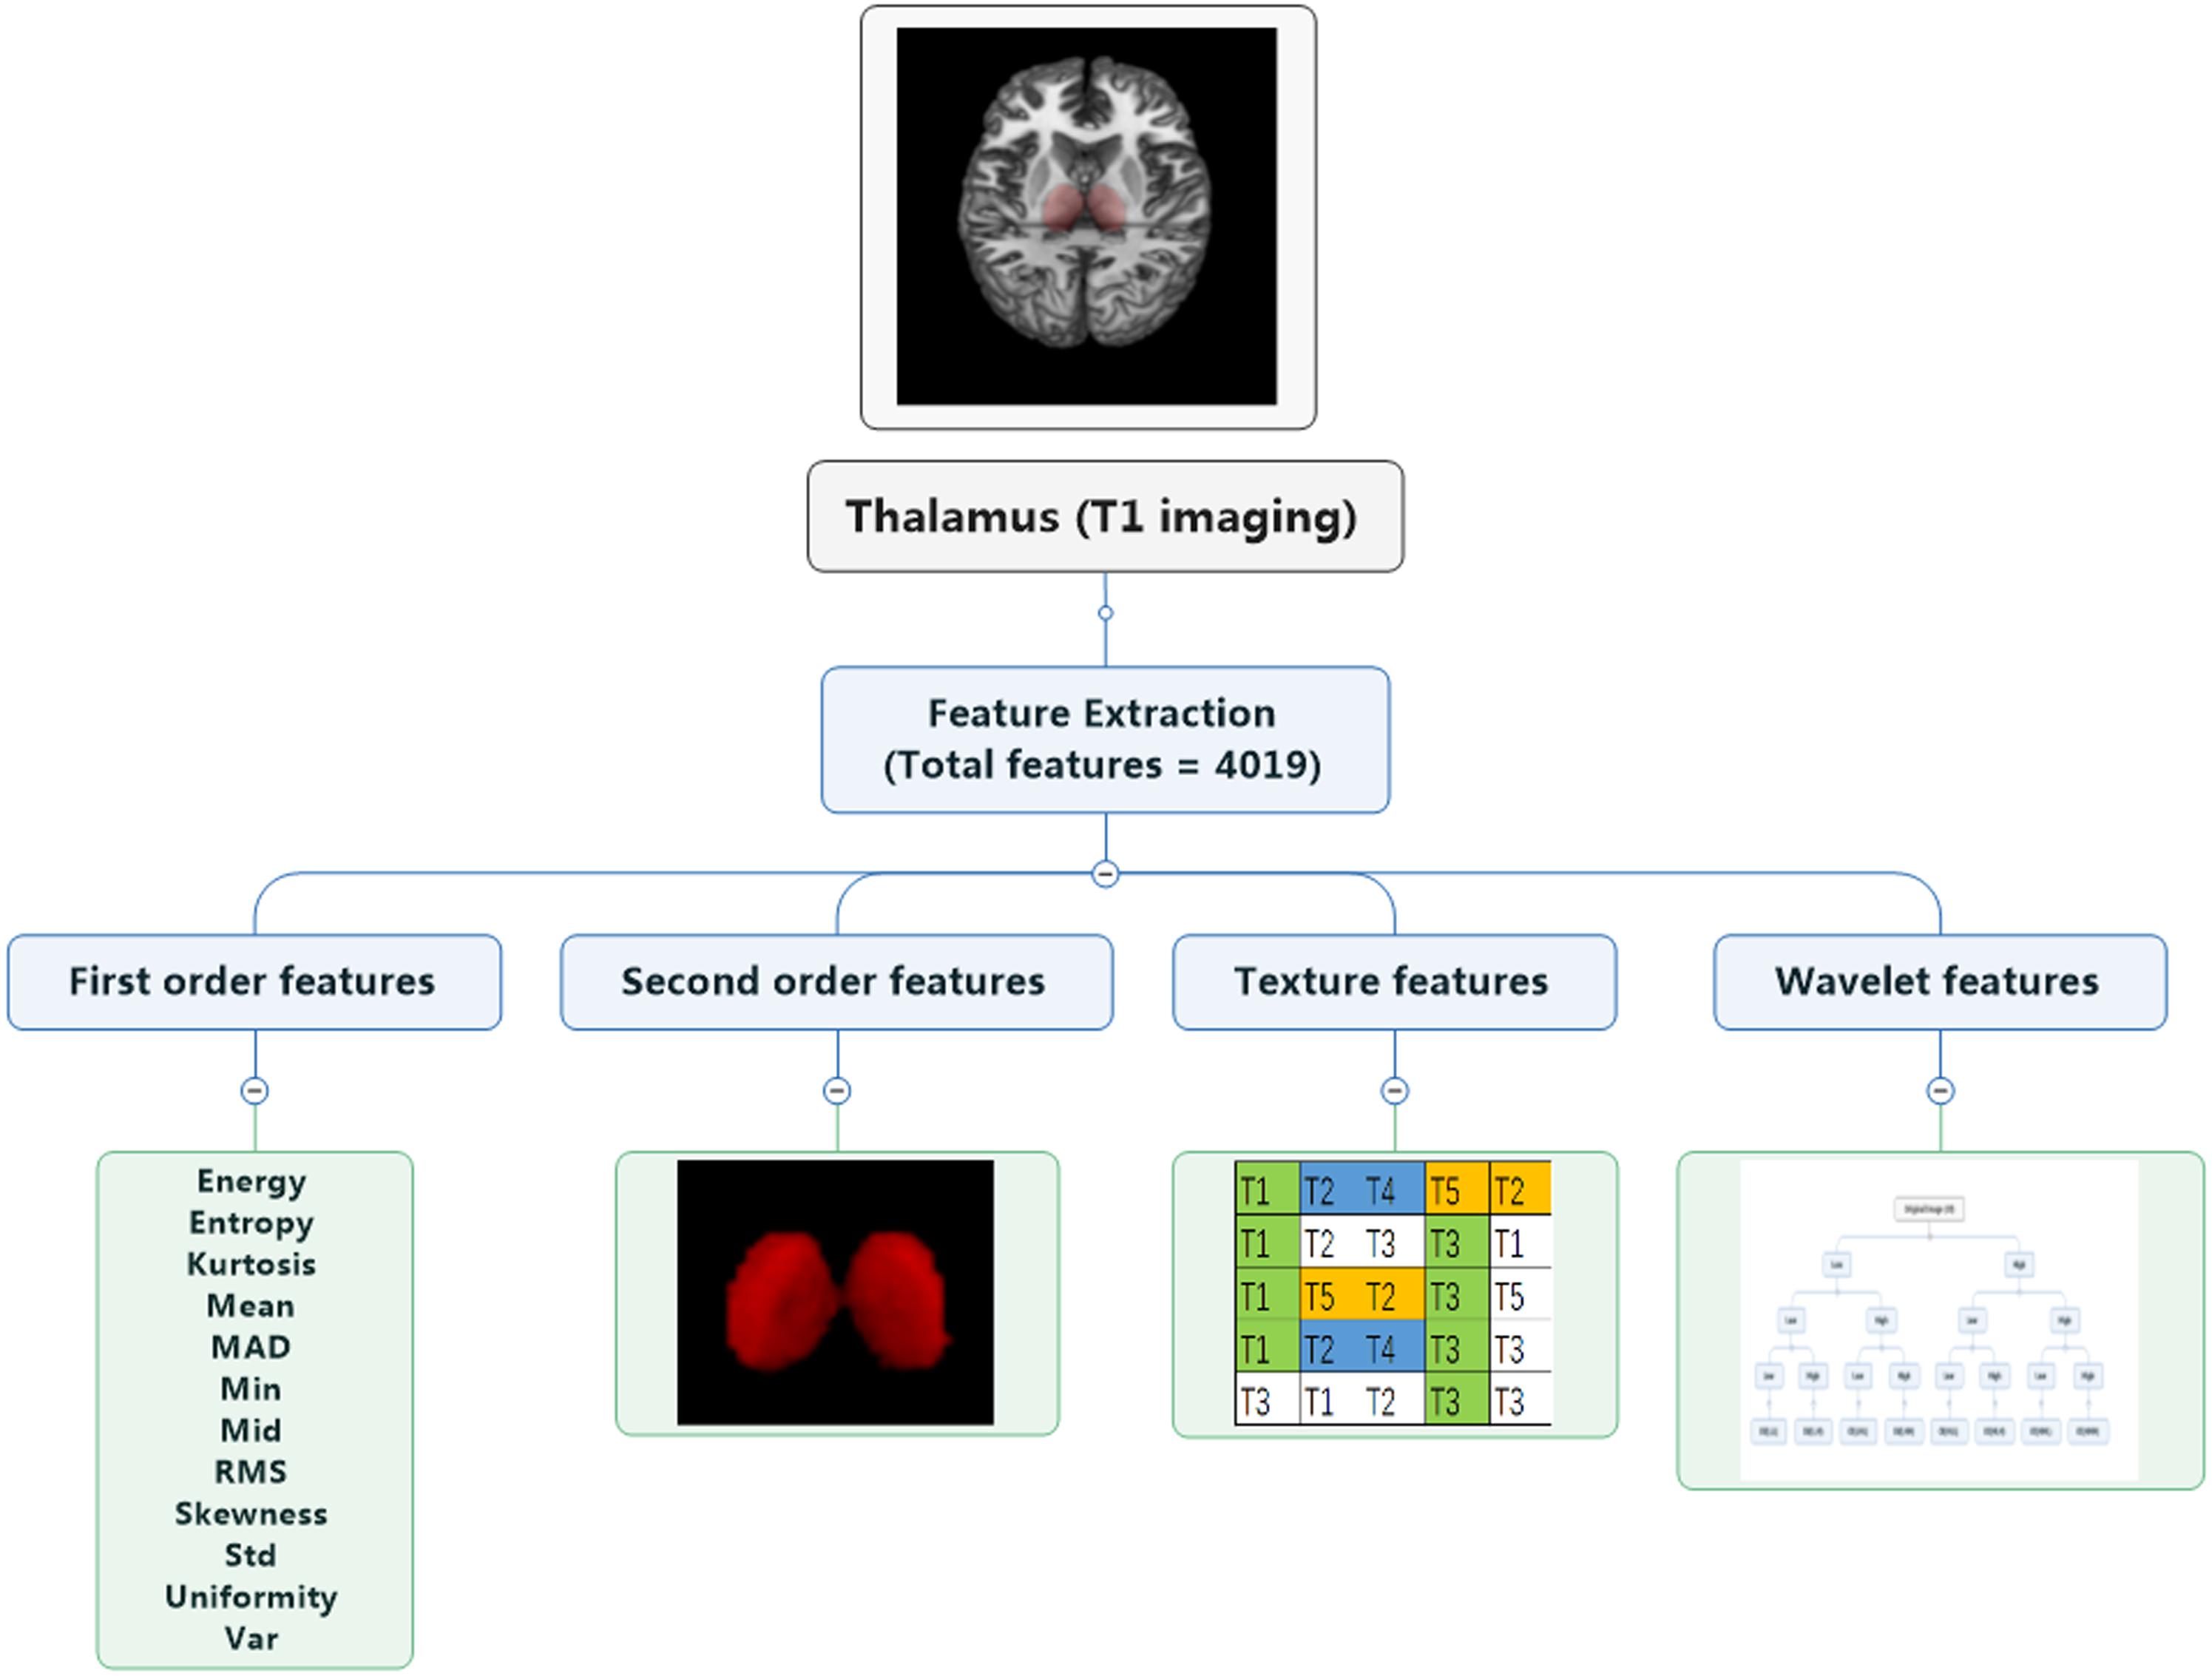This screenshot has width=2212, height=1676.
Task: Click the white T3 cell in bottom-left corner
Action: tap(1267, 1400)
